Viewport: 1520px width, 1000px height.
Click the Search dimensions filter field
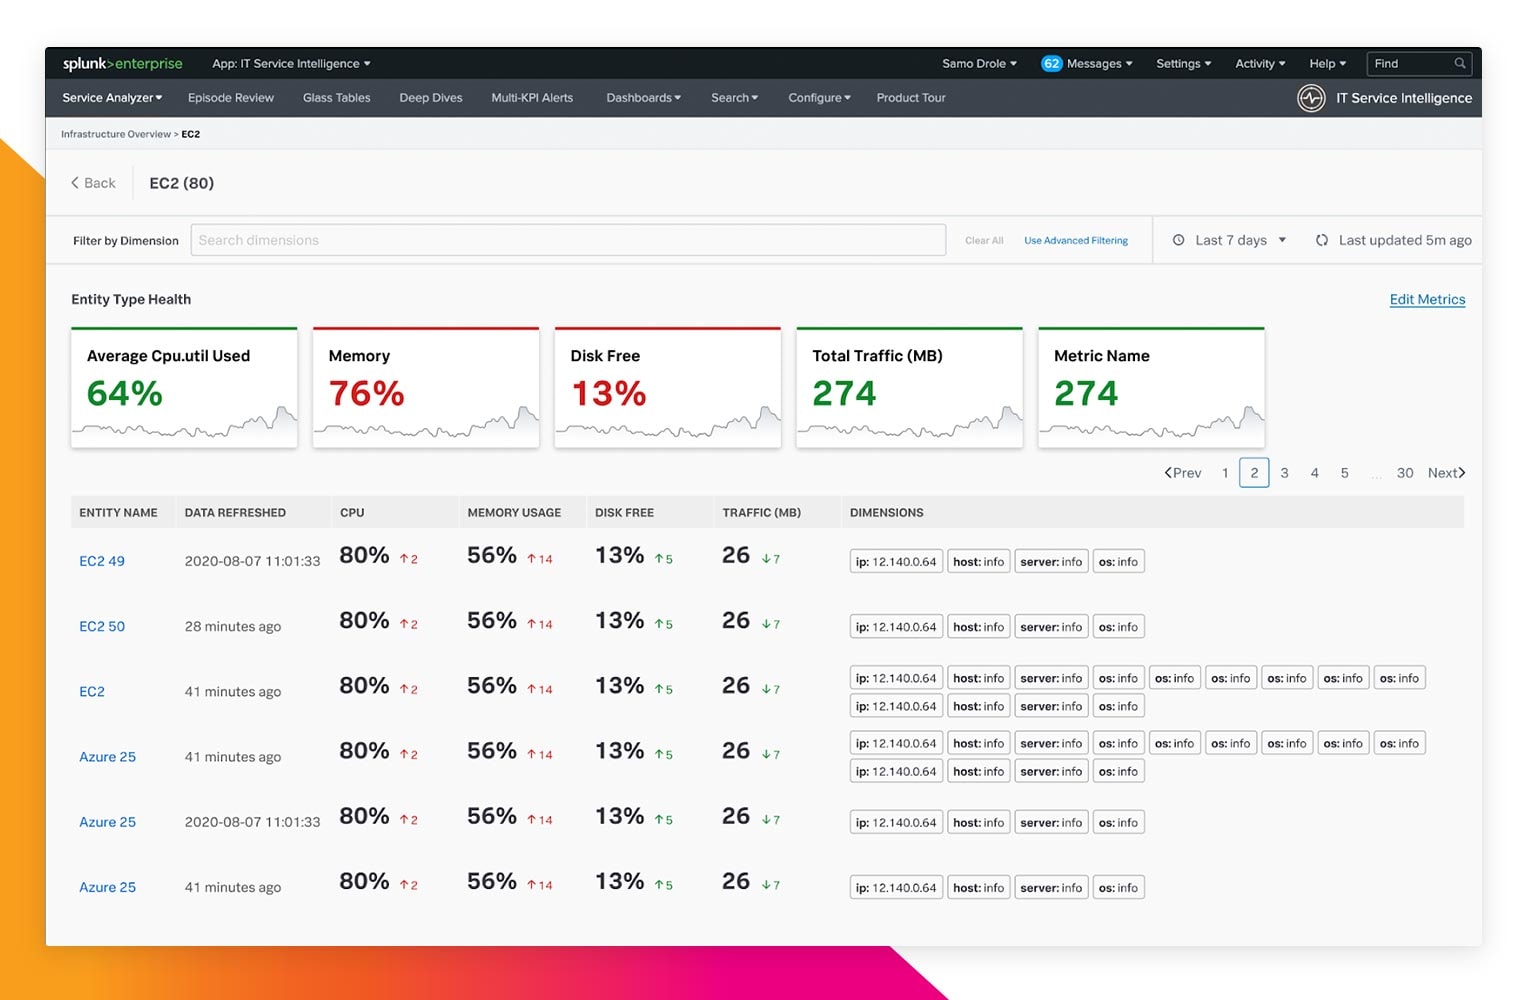(x=568, y=240)
